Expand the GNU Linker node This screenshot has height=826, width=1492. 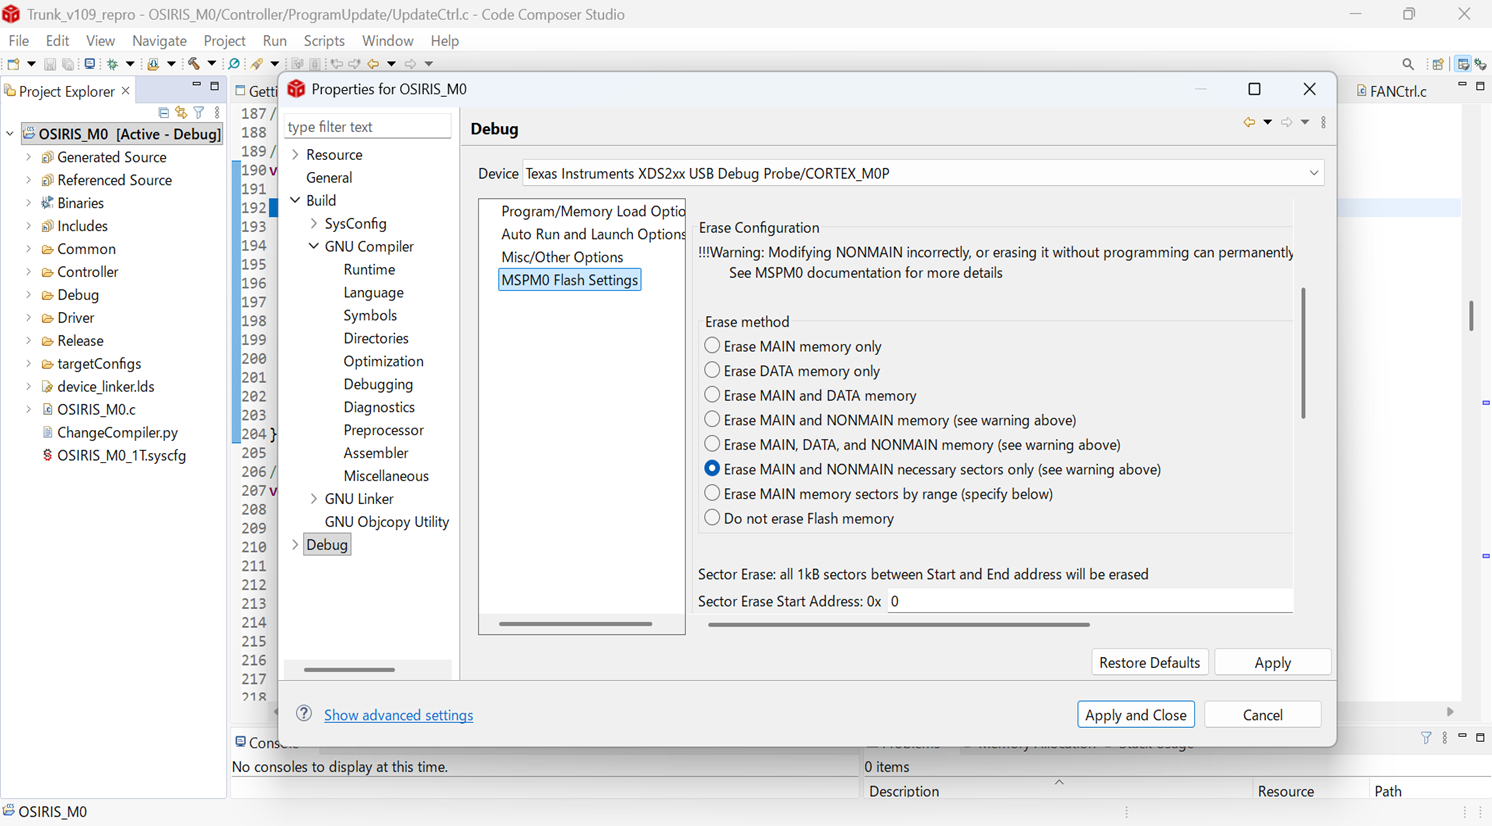314,499
